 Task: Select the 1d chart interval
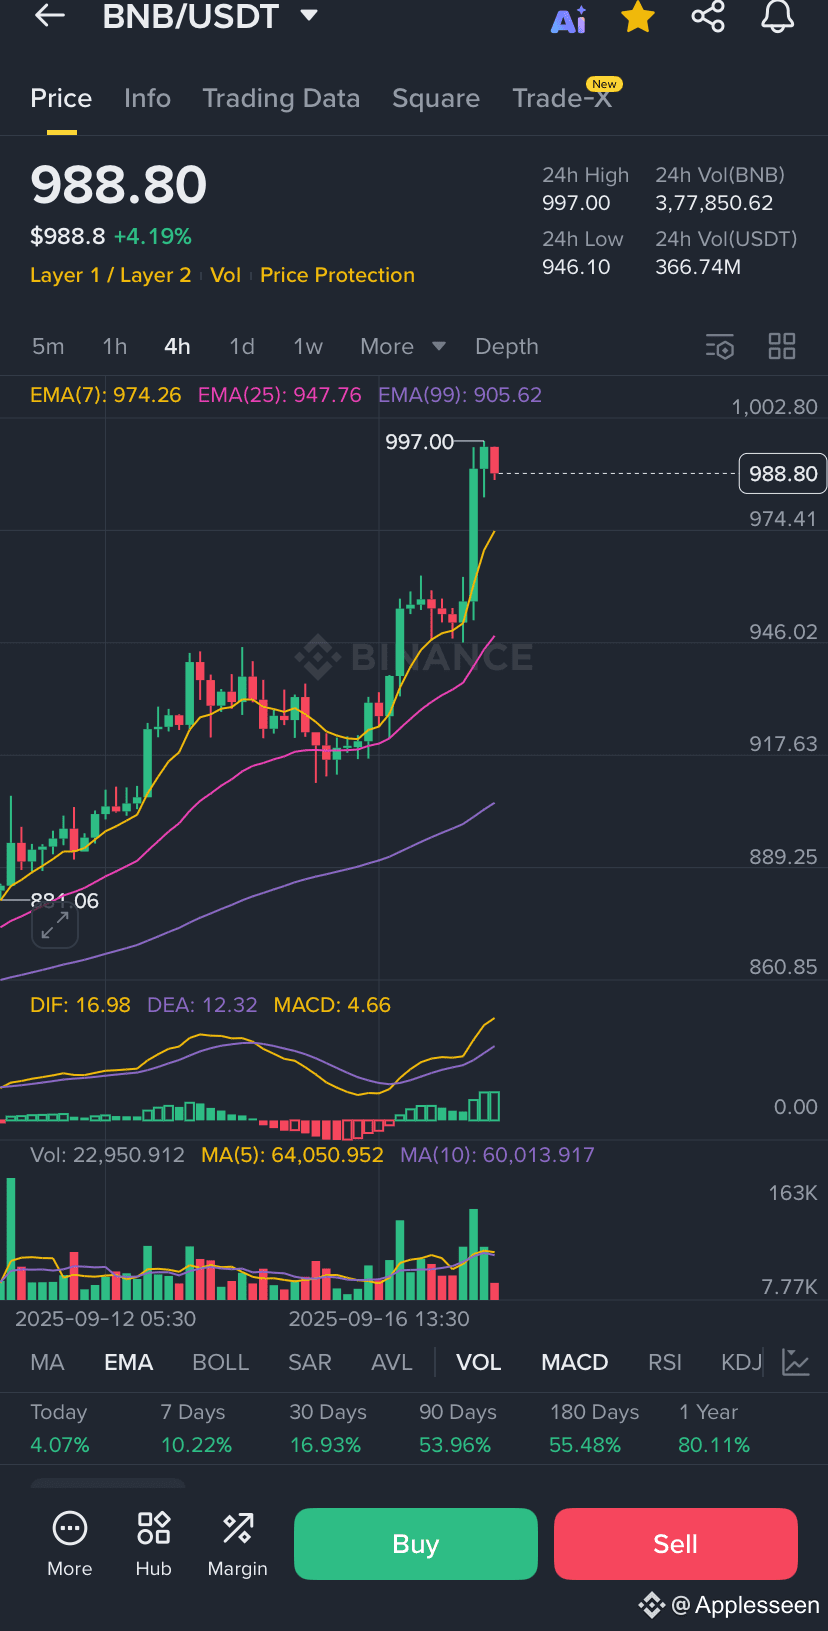(242, 346)
